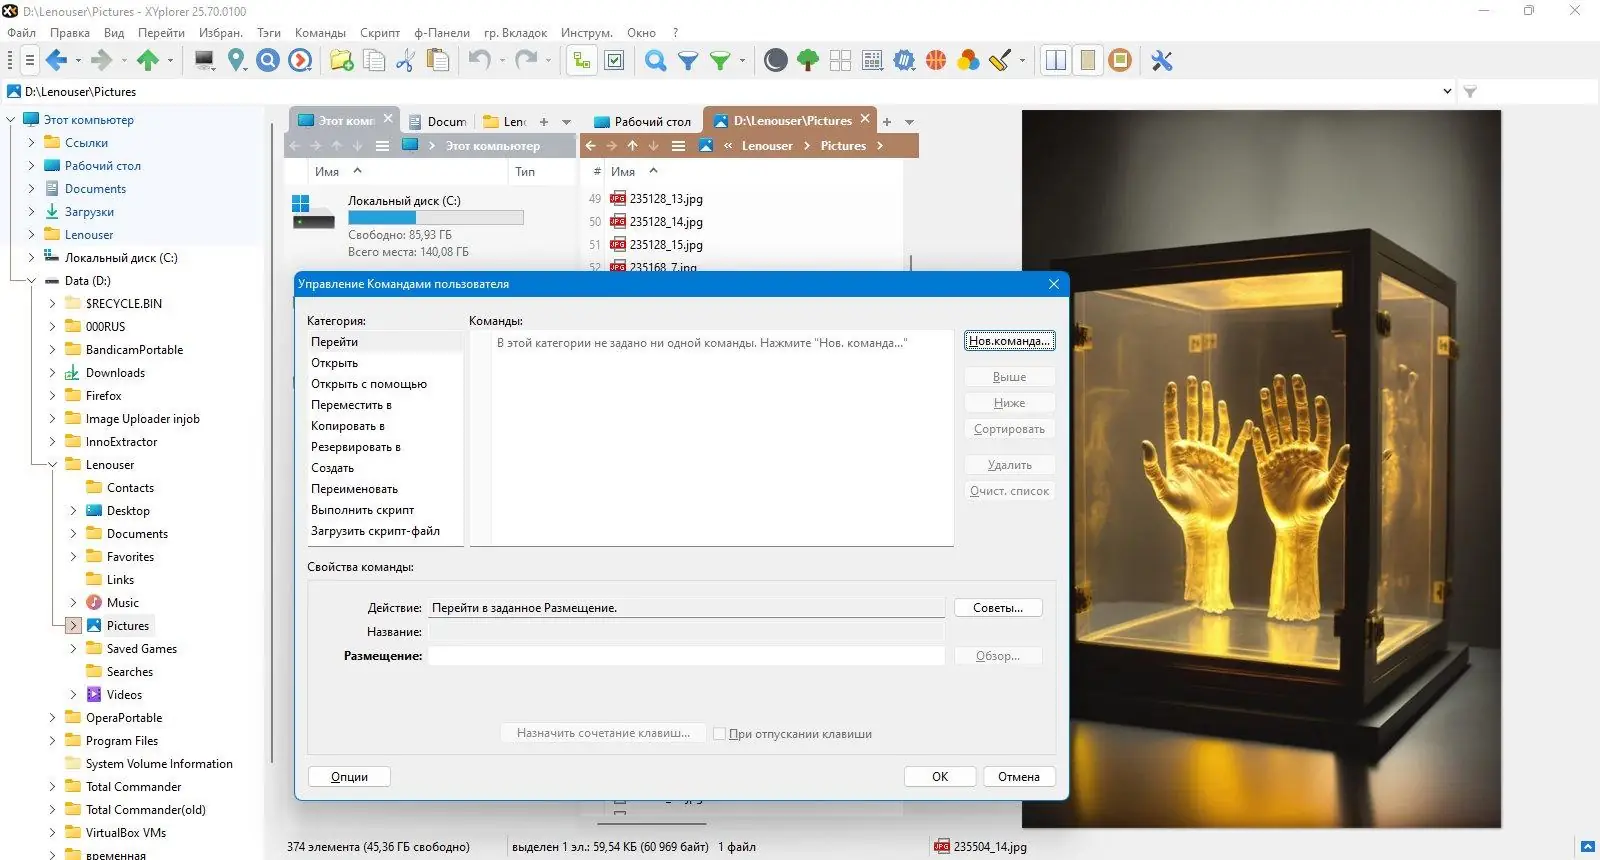This screenshot has height=860, width=1600.
Task: Expand the Downloads folder node in tree
Action: click(52, 373)
